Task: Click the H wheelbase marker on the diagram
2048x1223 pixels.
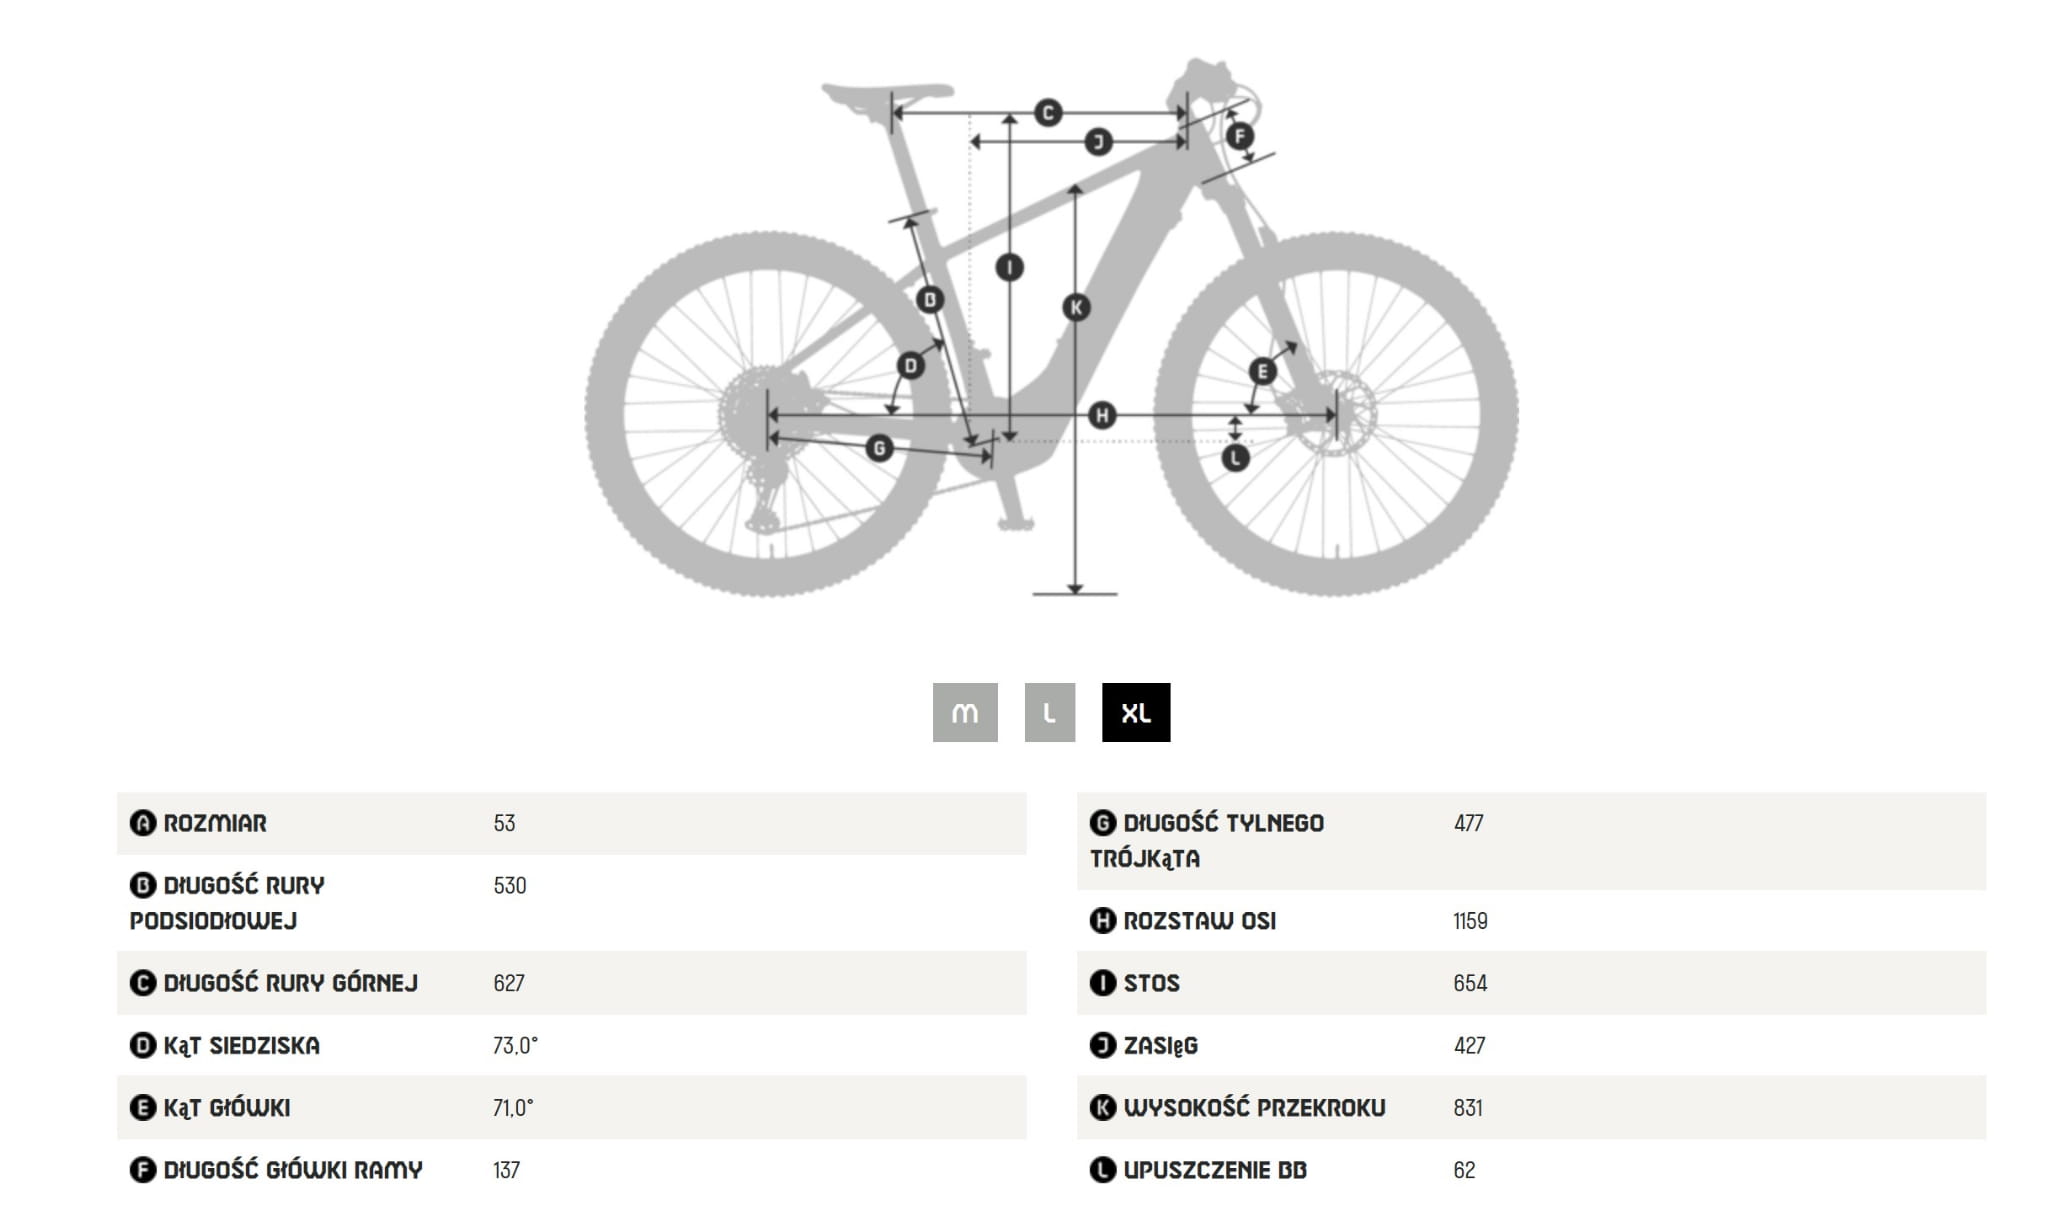Action: [x=1101, y=415]
